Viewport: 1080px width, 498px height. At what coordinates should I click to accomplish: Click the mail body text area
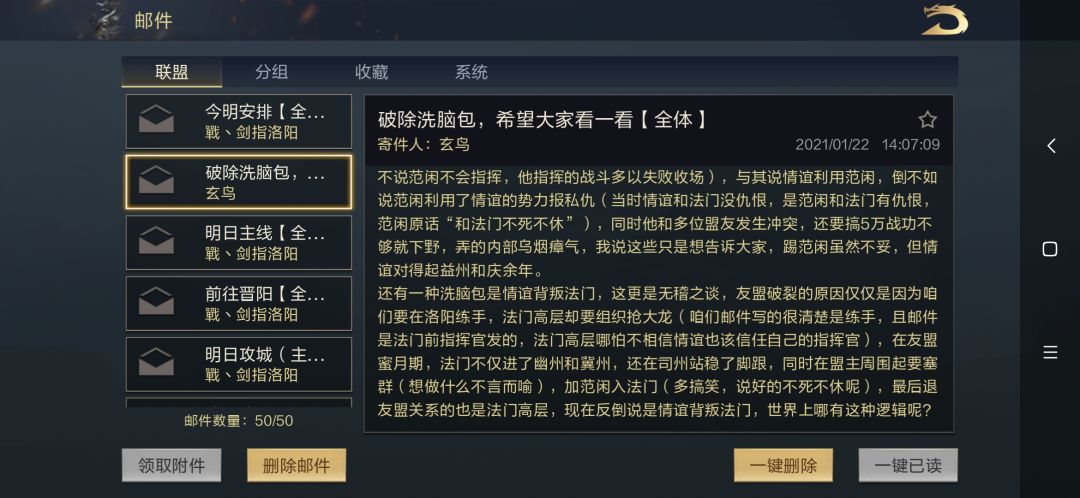pyautogui.click(x=657, y=295)
